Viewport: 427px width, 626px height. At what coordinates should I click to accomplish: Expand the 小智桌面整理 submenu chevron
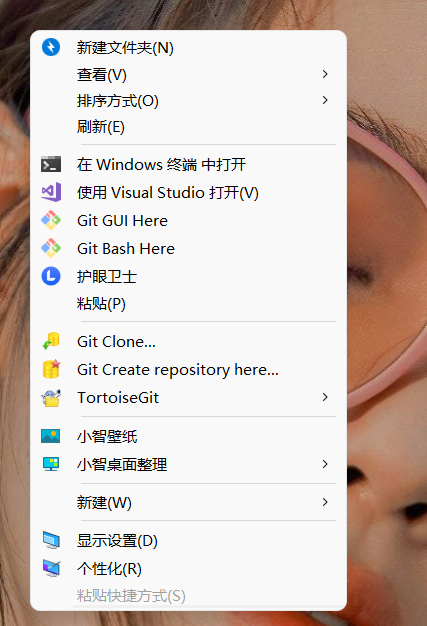(325, 464)
